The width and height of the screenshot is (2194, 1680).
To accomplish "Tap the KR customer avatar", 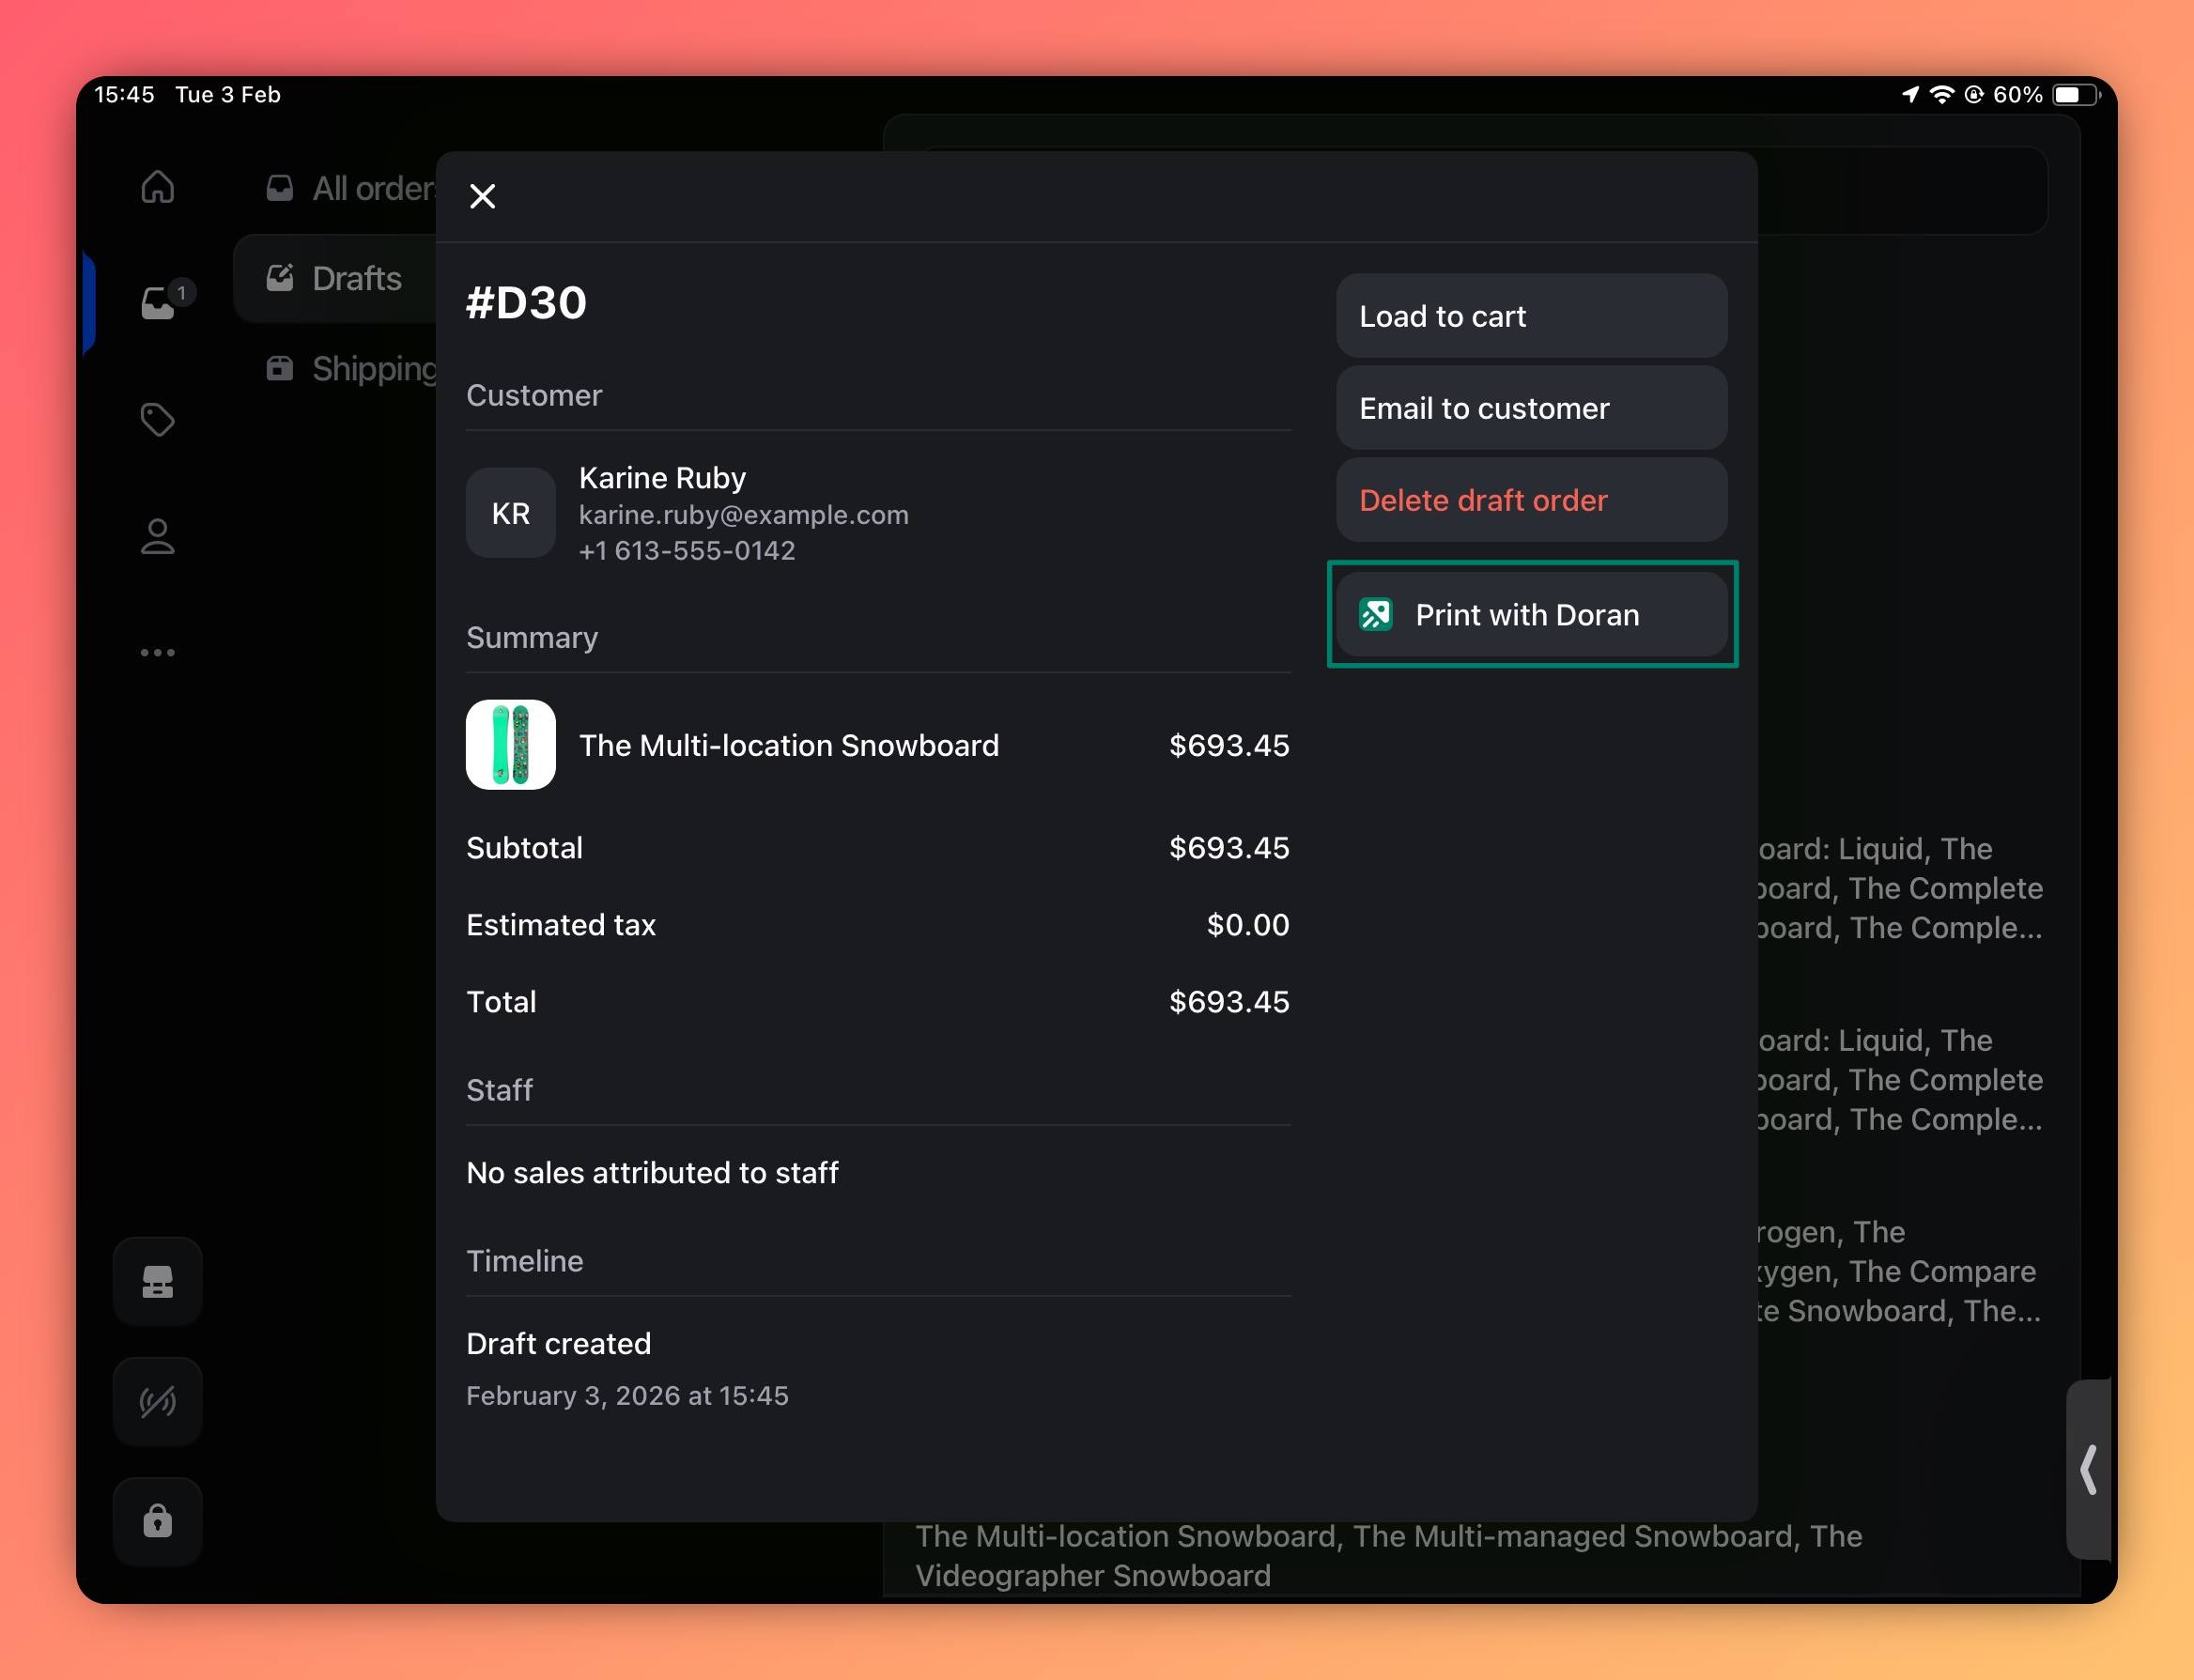I will pyautogui.click(x=511, y=513).
